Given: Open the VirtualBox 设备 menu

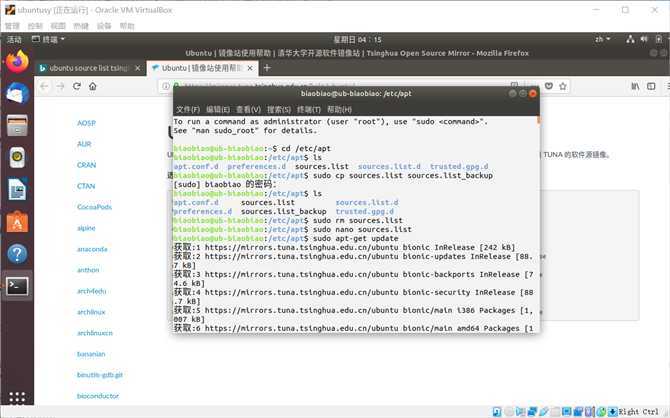Looking at the screenshot, I should click(x=104, y=26).
